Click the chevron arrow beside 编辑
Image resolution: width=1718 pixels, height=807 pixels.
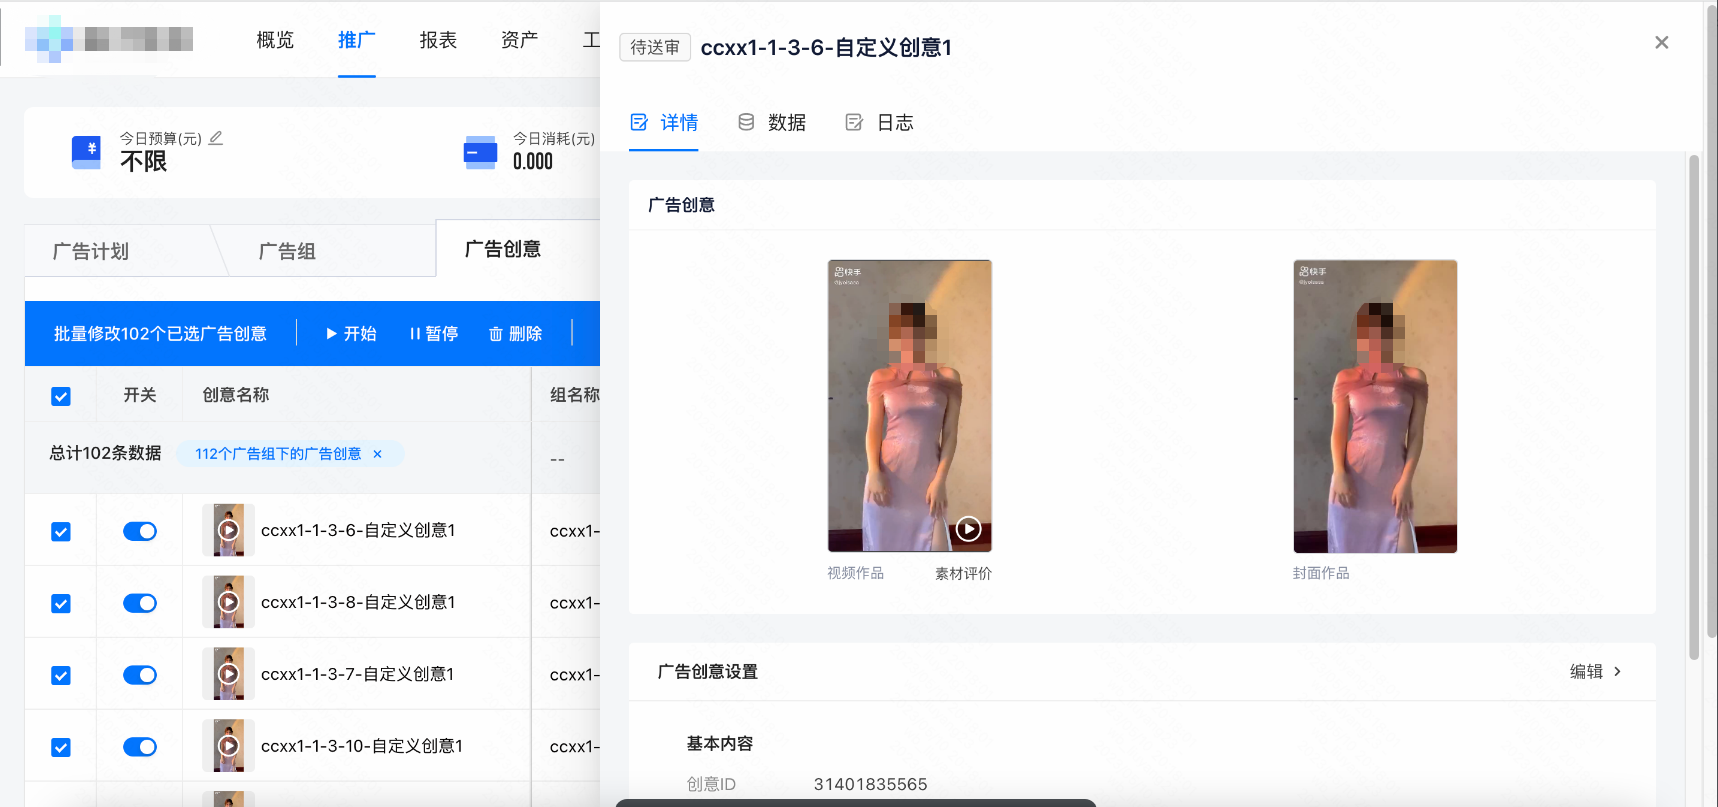click(x=1617, y=672)
